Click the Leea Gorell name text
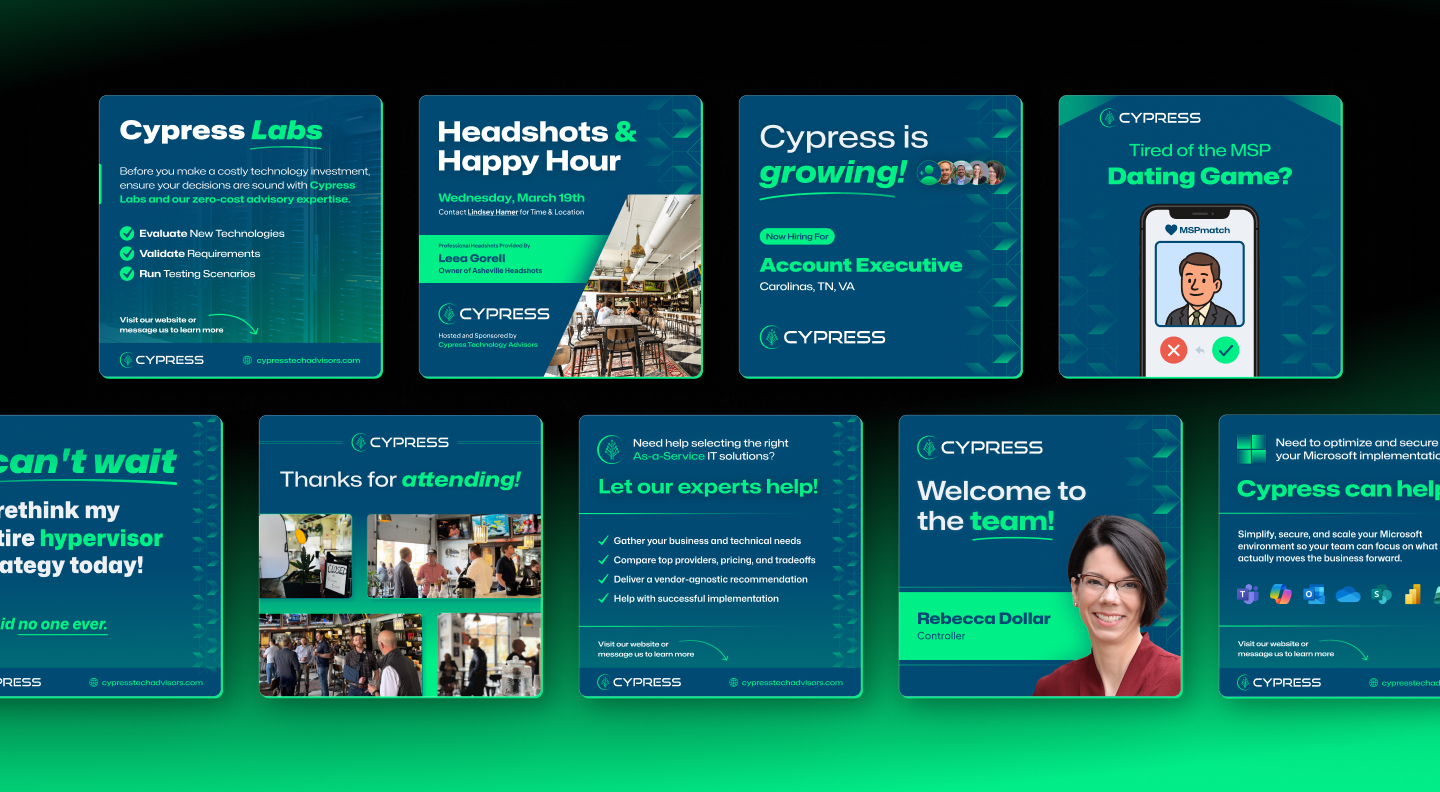Screen dimensions: 1440x792 [x=472, y=258]
